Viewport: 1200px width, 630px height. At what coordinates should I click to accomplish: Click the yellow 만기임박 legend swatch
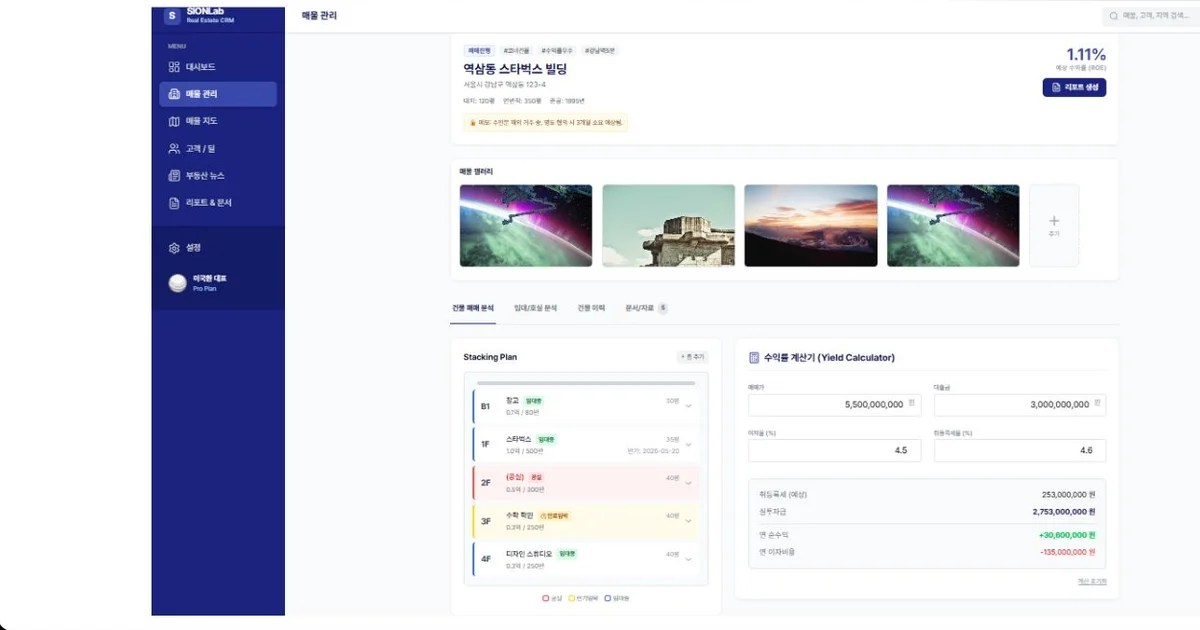tap(571, 598)
